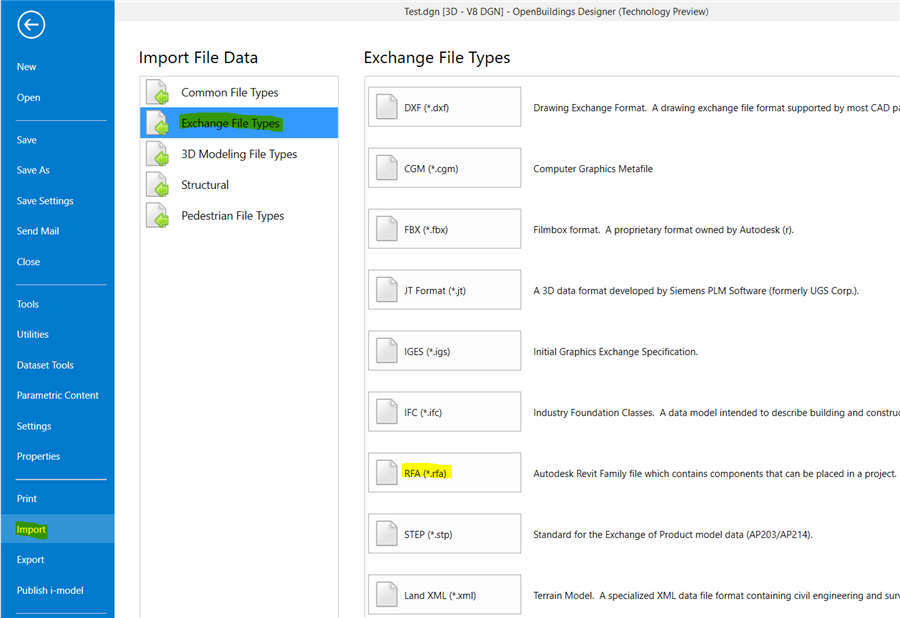Click the Structural category page icon
Screen dimensions: 900x618
point(157,185)
